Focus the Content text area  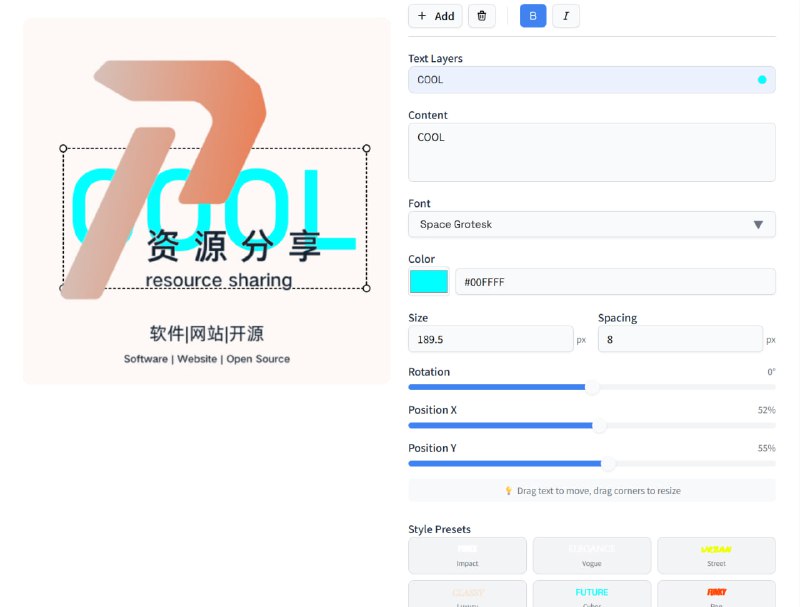point(592,152)
